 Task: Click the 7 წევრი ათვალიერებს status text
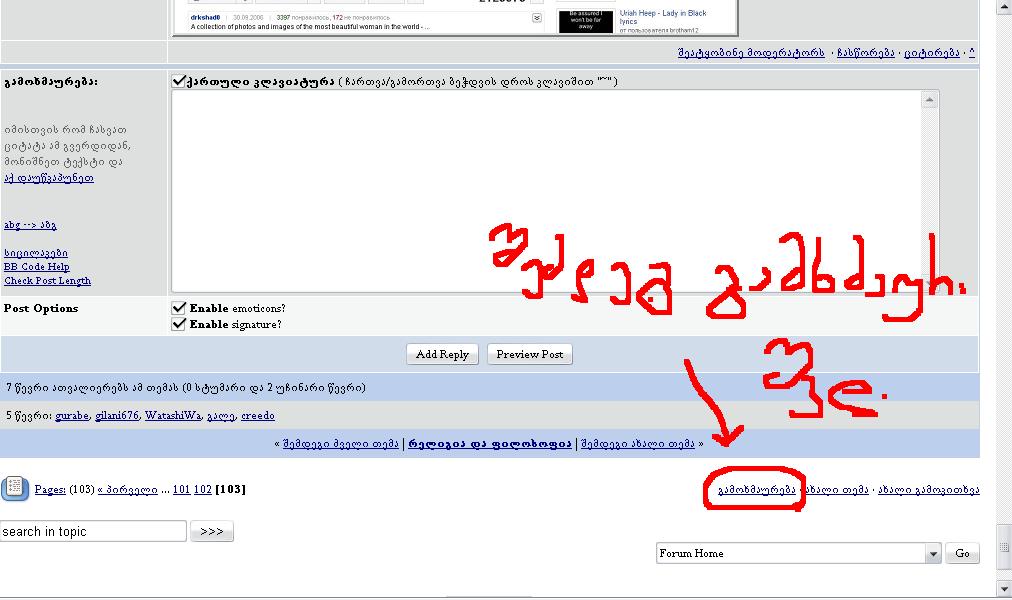pos(186,388)
